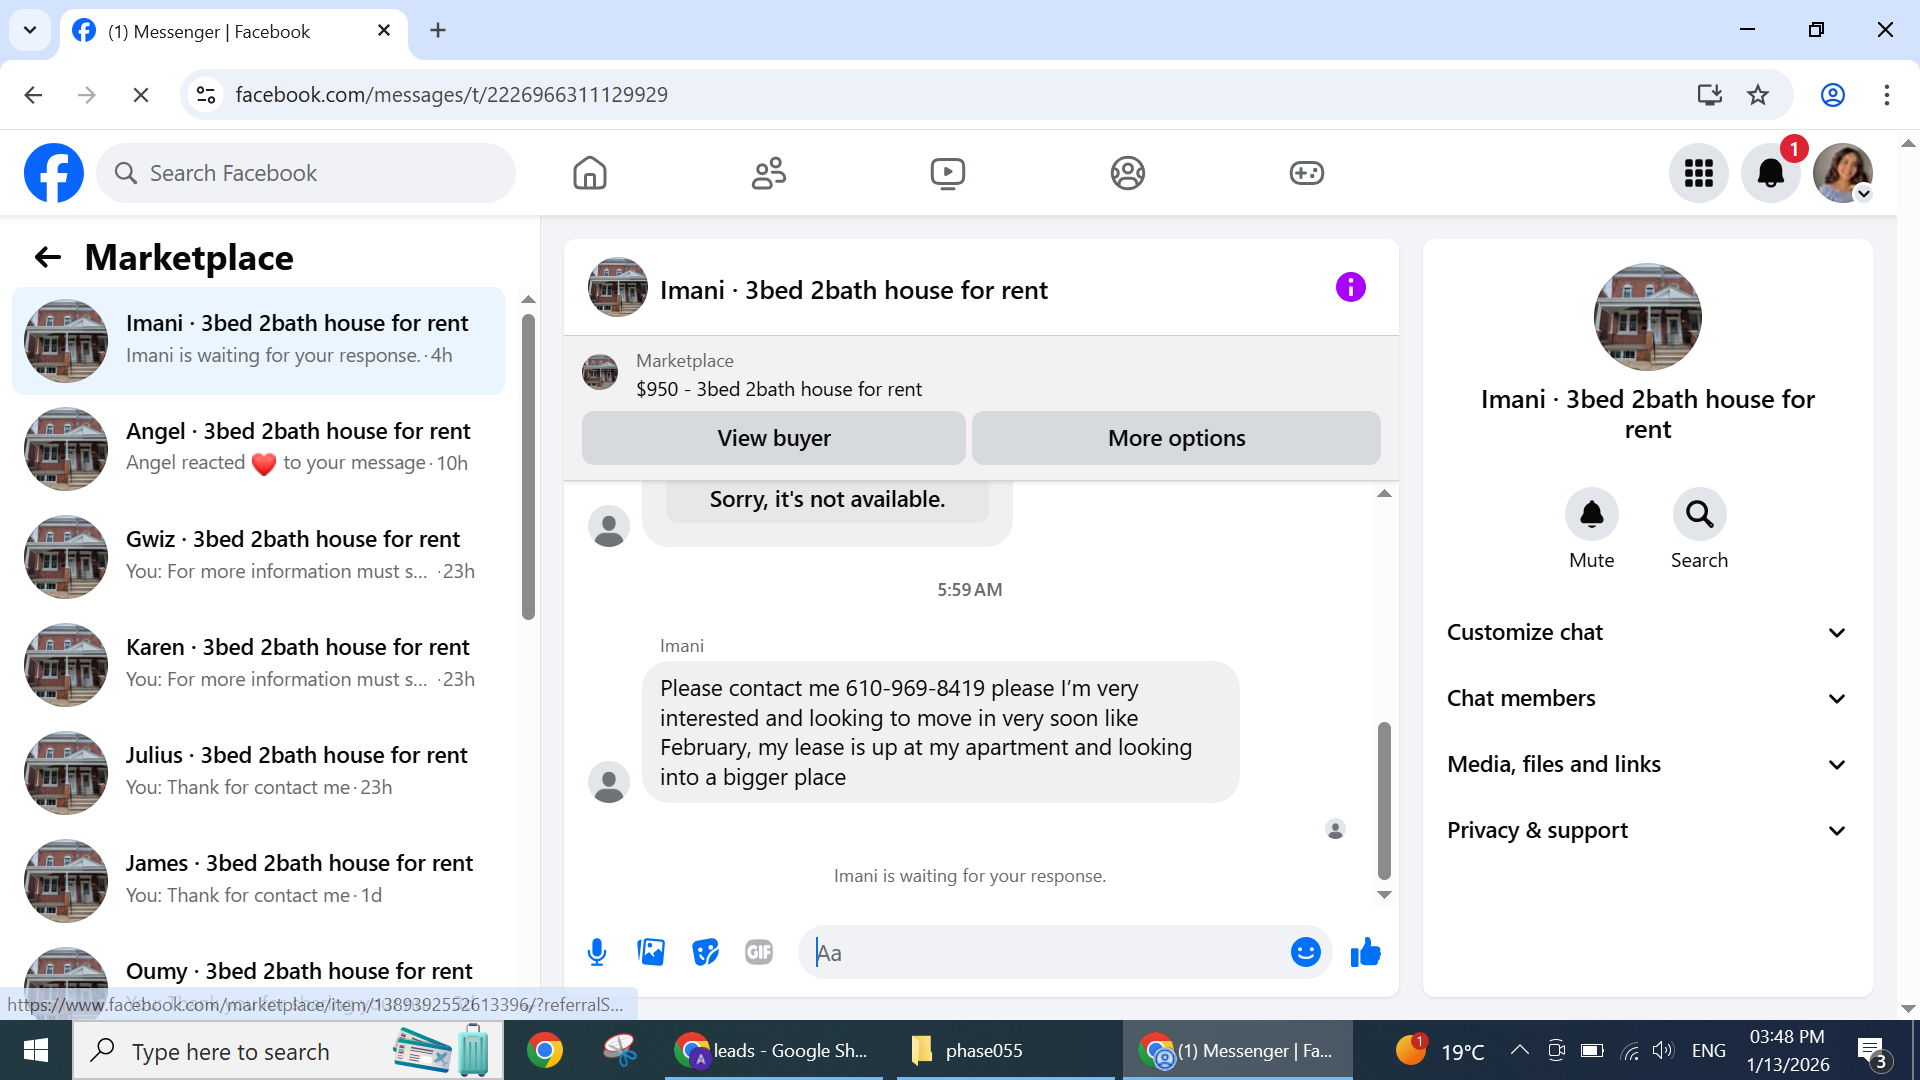Attach a photo using the image icon
This screenshot has height=1080, width=1920.
[651, 952]
